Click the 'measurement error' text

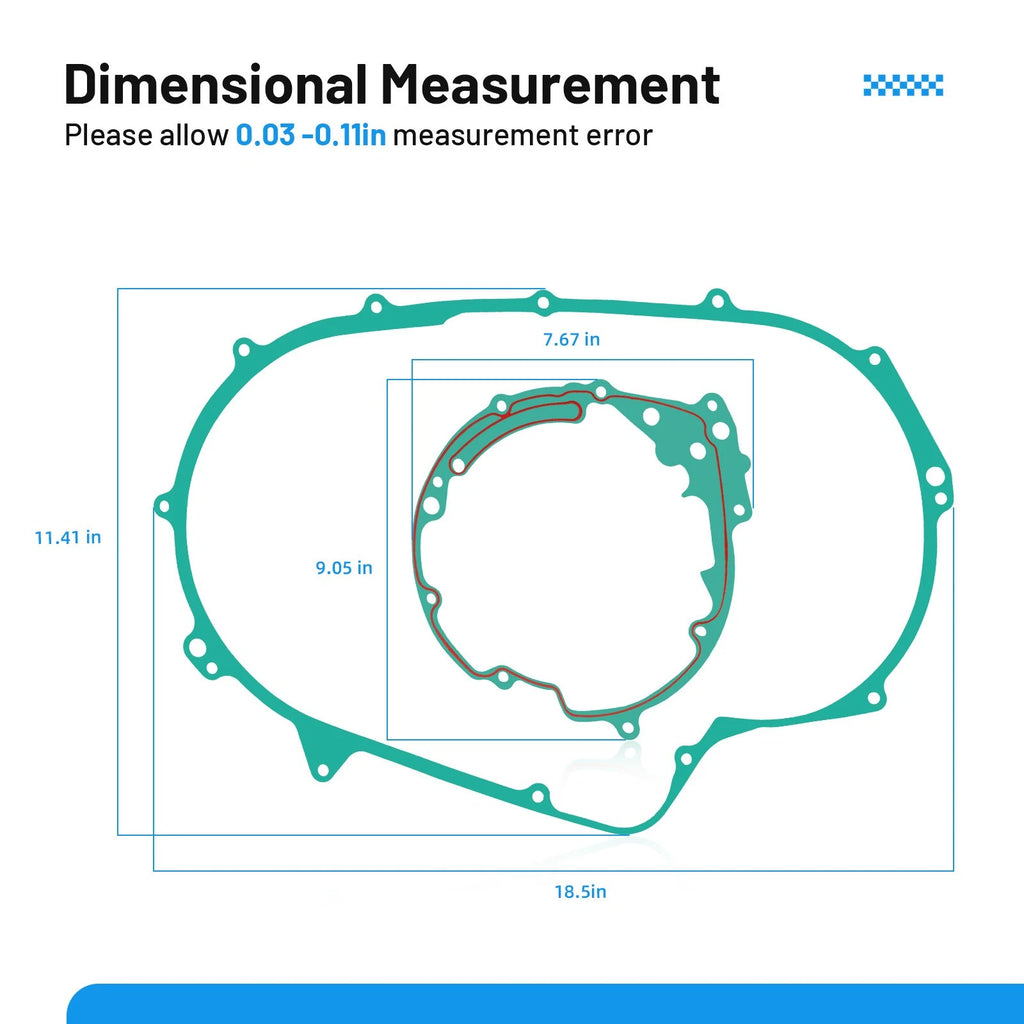tap(522, 135)
